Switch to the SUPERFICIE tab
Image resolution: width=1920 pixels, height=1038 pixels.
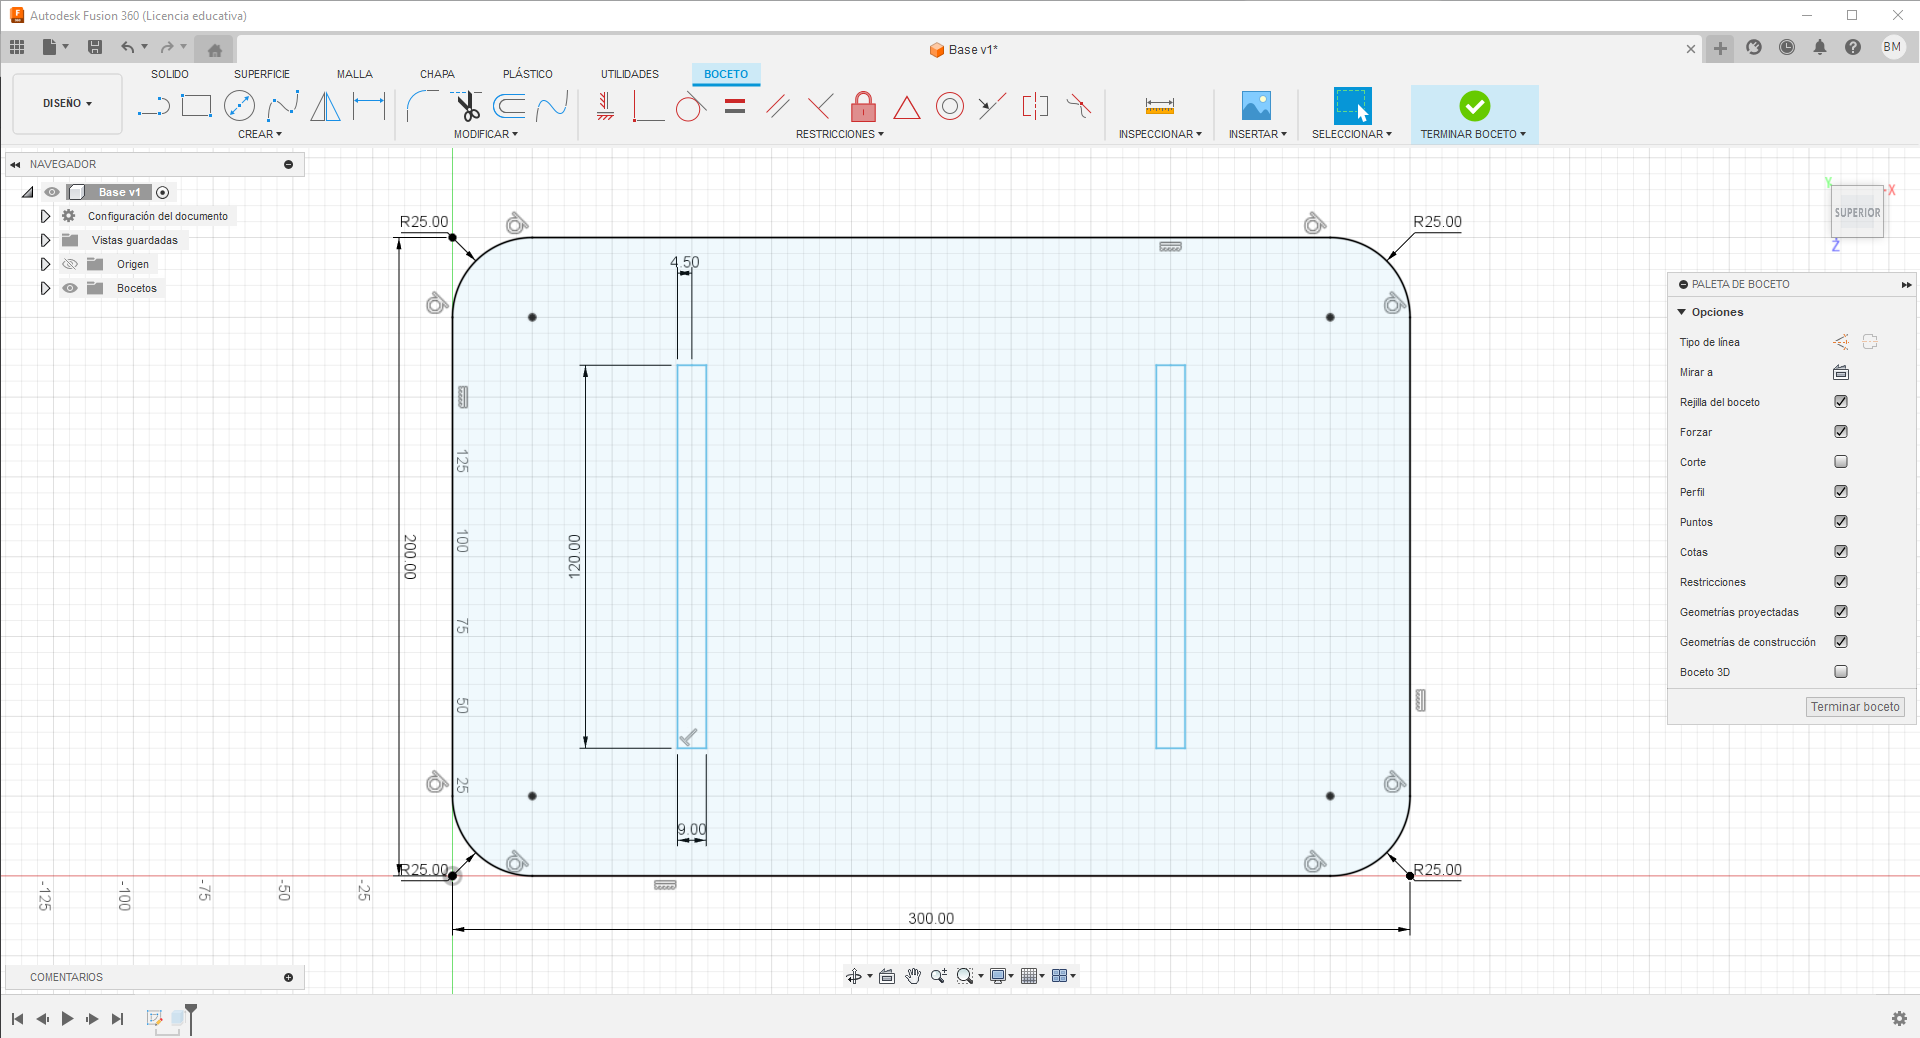(x=262, y=74)
